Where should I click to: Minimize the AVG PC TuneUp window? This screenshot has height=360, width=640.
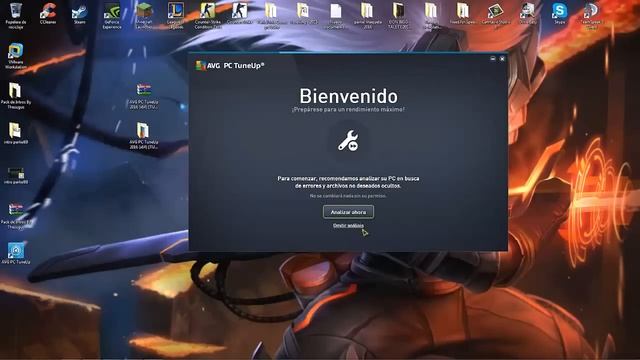coord(493,59)
